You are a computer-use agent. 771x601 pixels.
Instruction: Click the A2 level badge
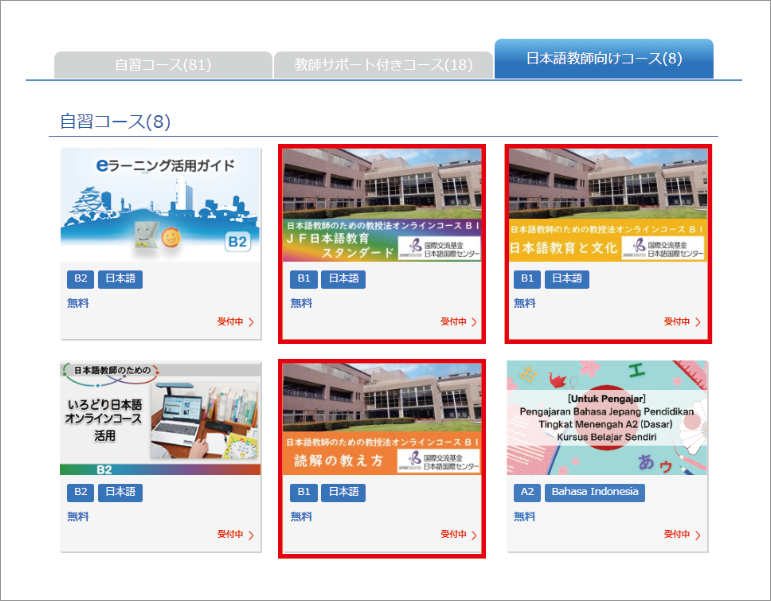click(x=526, y=492)
